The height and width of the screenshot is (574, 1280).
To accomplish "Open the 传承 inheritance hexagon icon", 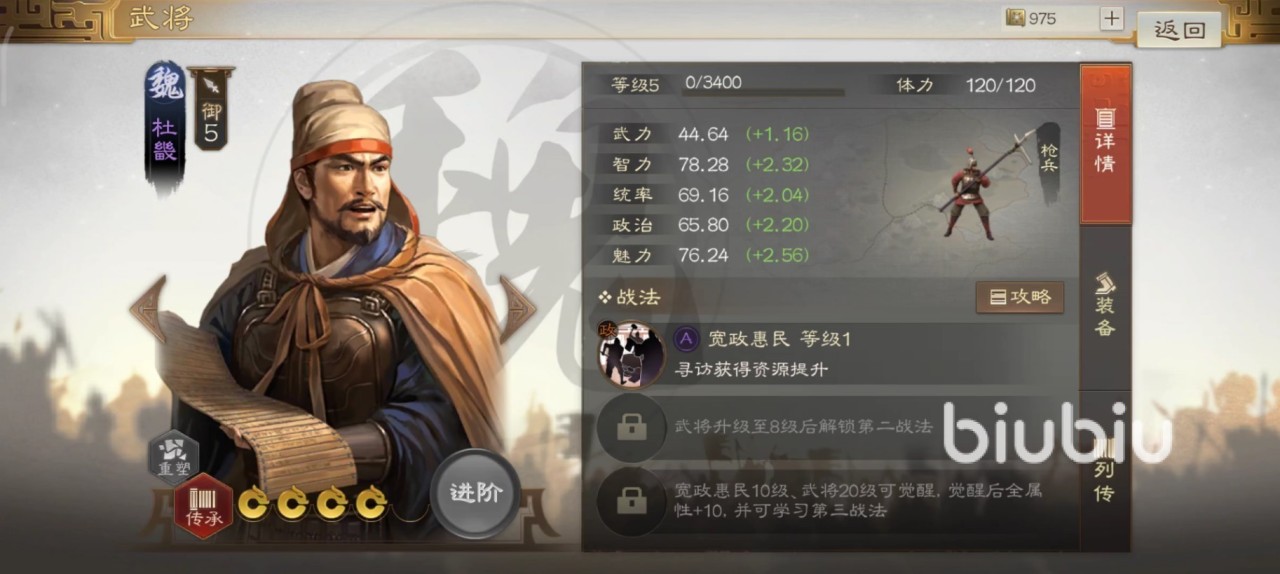I will coord(204,507).
